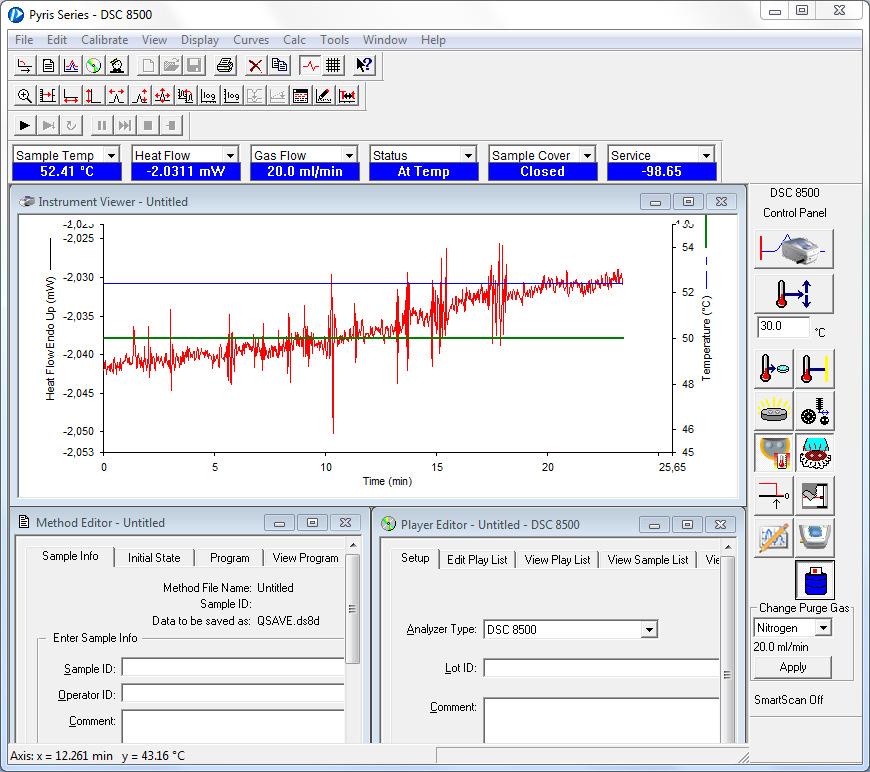Open the Sample Cover status dropdown

coord(587,155)
